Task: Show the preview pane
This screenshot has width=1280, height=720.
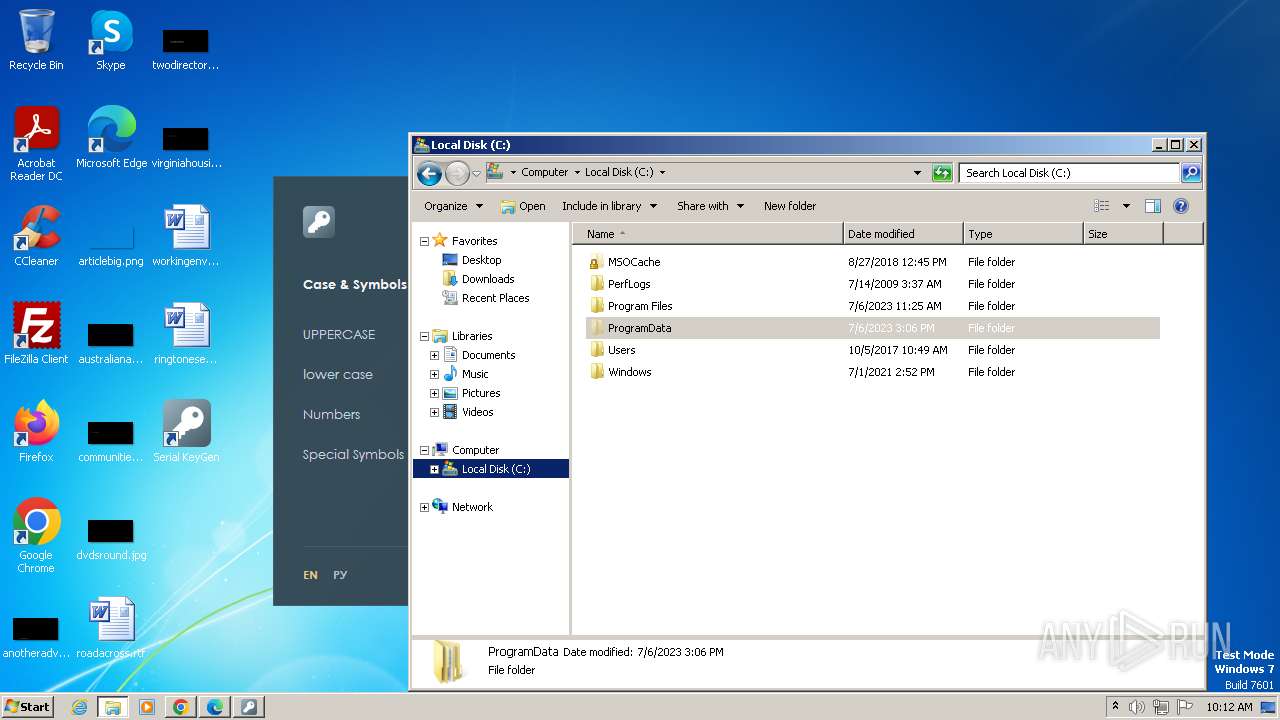Action: click(1152, 206)
